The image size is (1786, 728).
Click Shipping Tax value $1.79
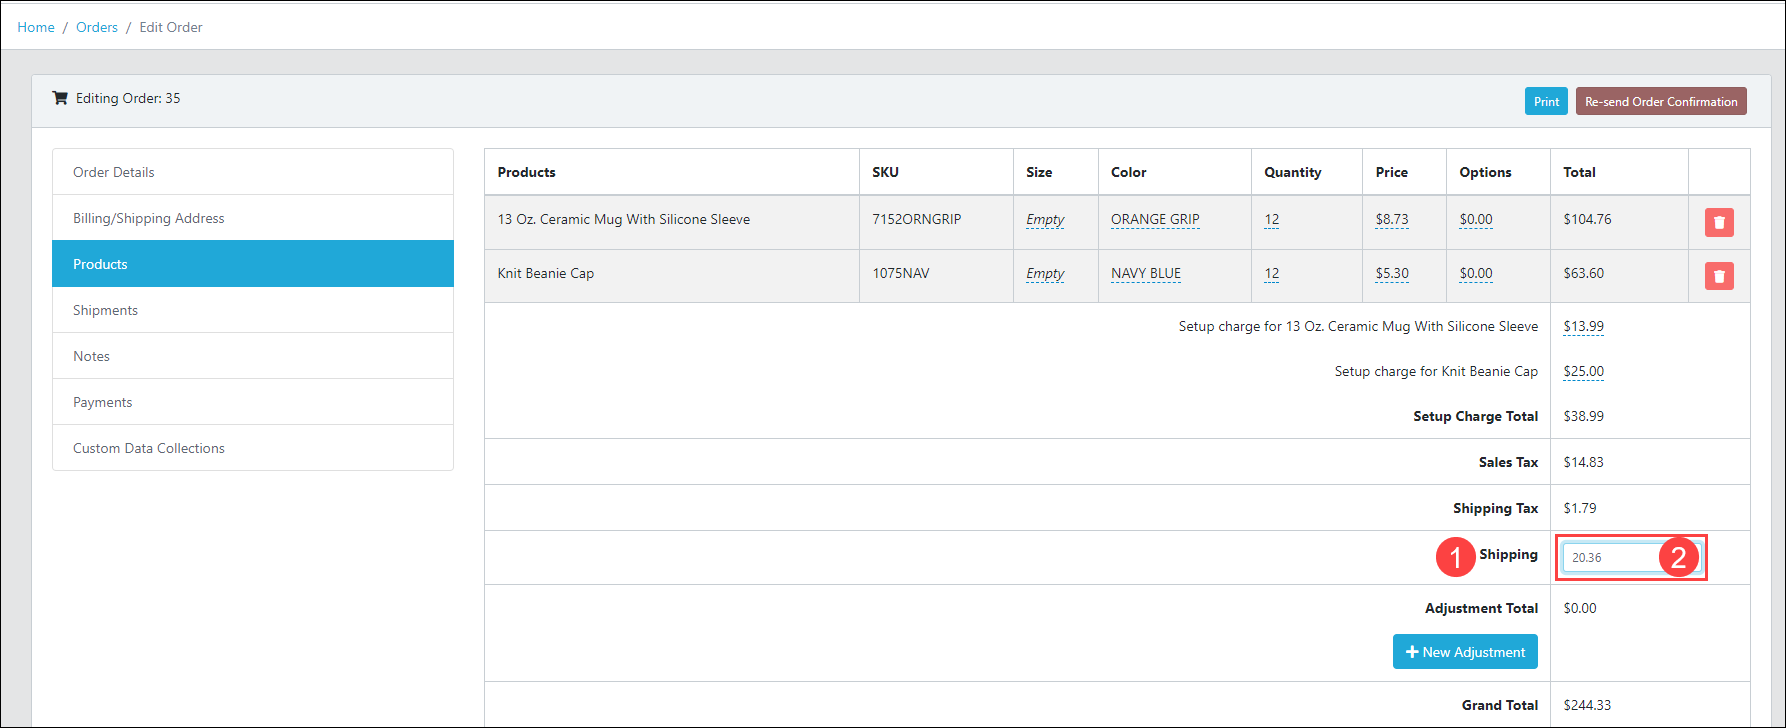[x=1580, y=508]
